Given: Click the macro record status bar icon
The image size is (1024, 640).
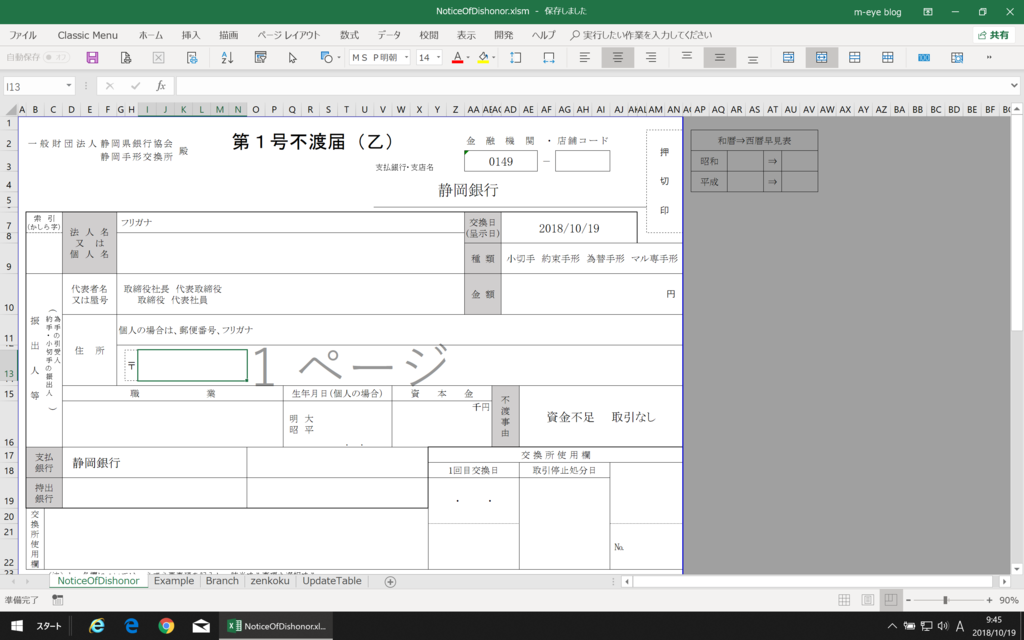Looking at the screenshot, I should [x=57, y=600].
